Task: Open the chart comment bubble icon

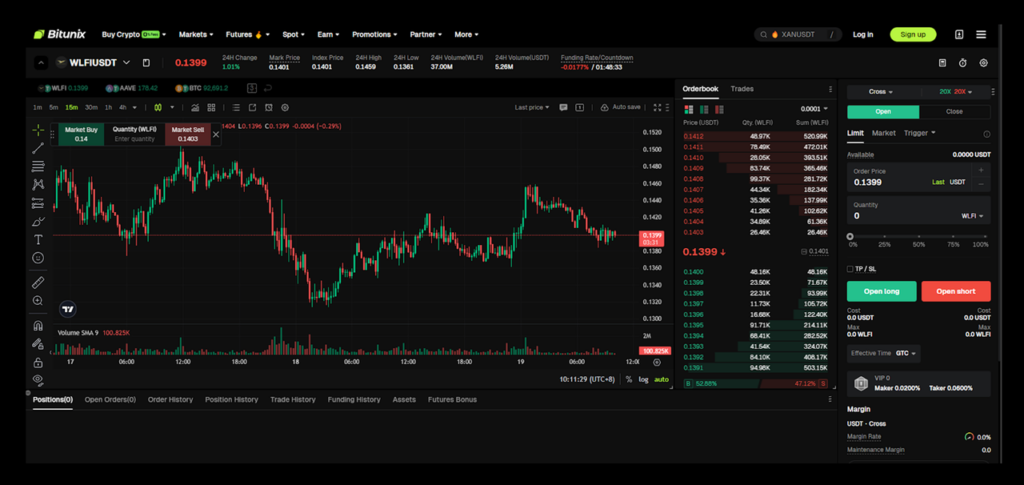Action: [563, 107]
